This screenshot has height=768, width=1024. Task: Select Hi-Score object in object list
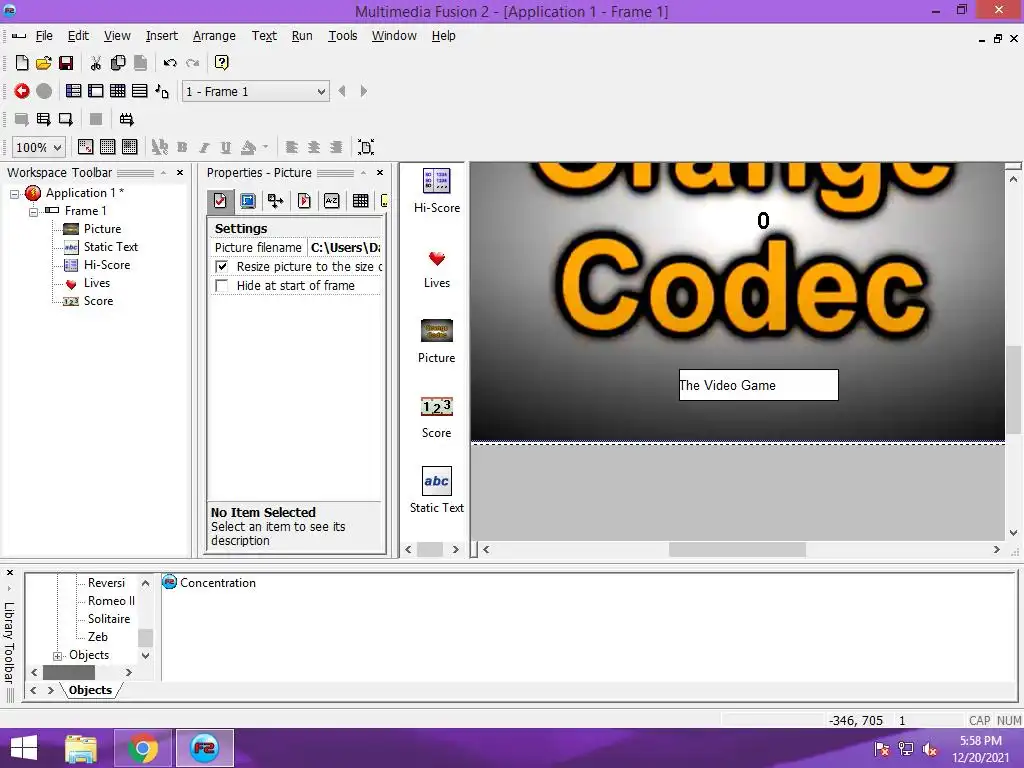[437, 190]
